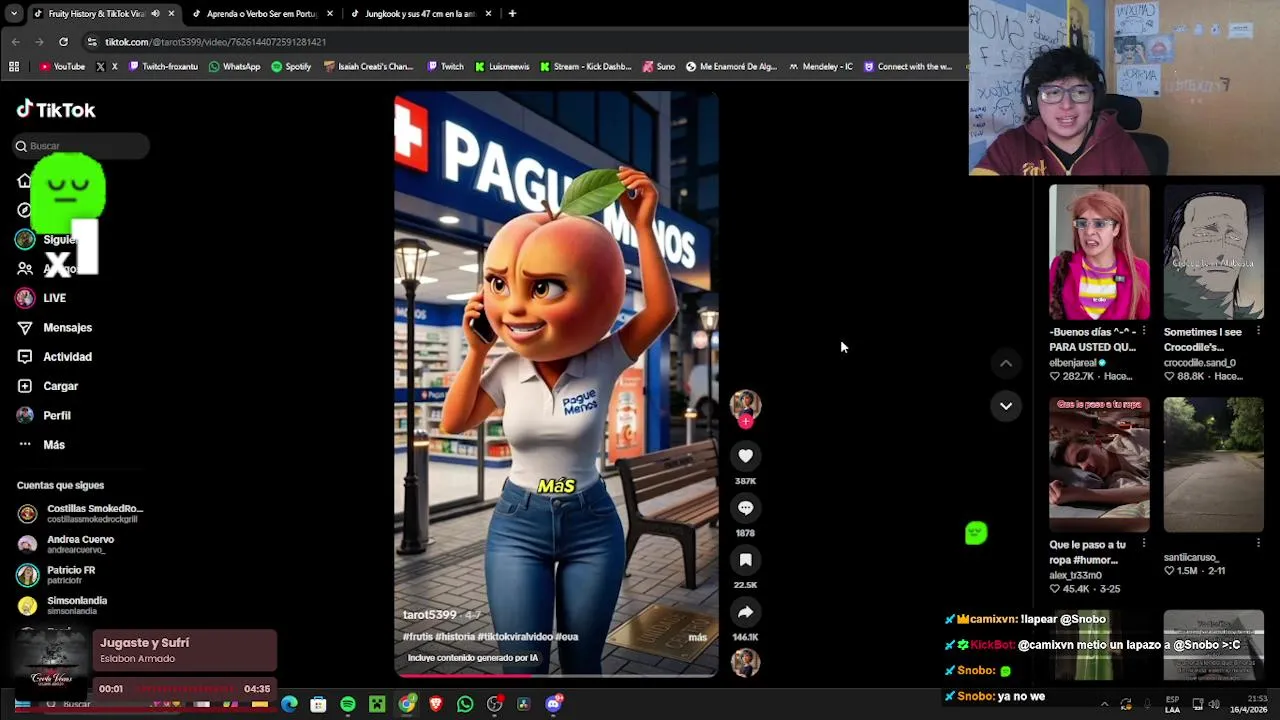
Task: Open Mendeley - IC bookmark
Action: [820, 67]
